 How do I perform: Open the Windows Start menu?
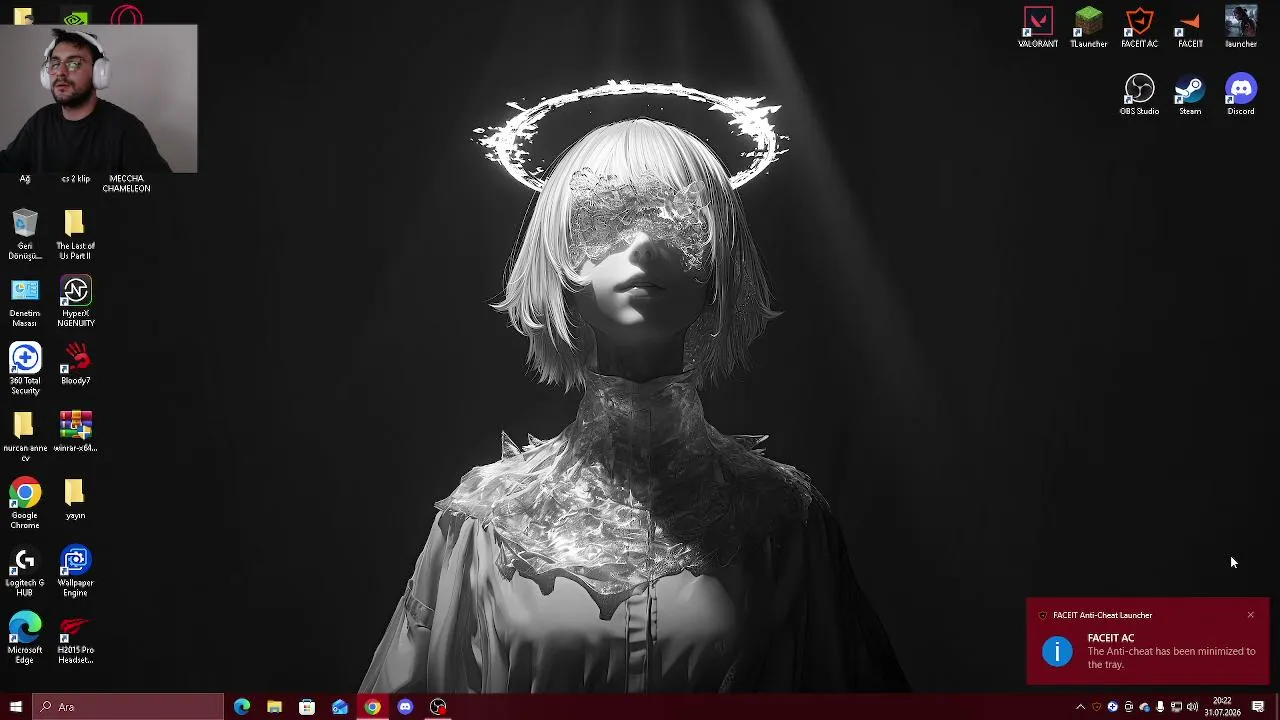coord(16,707)
